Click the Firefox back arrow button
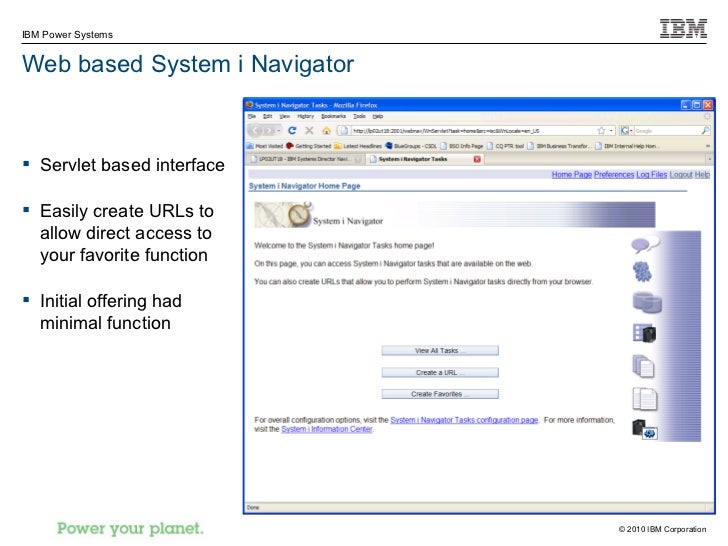This screenshot has height=546, width=728. coord(256,130)
